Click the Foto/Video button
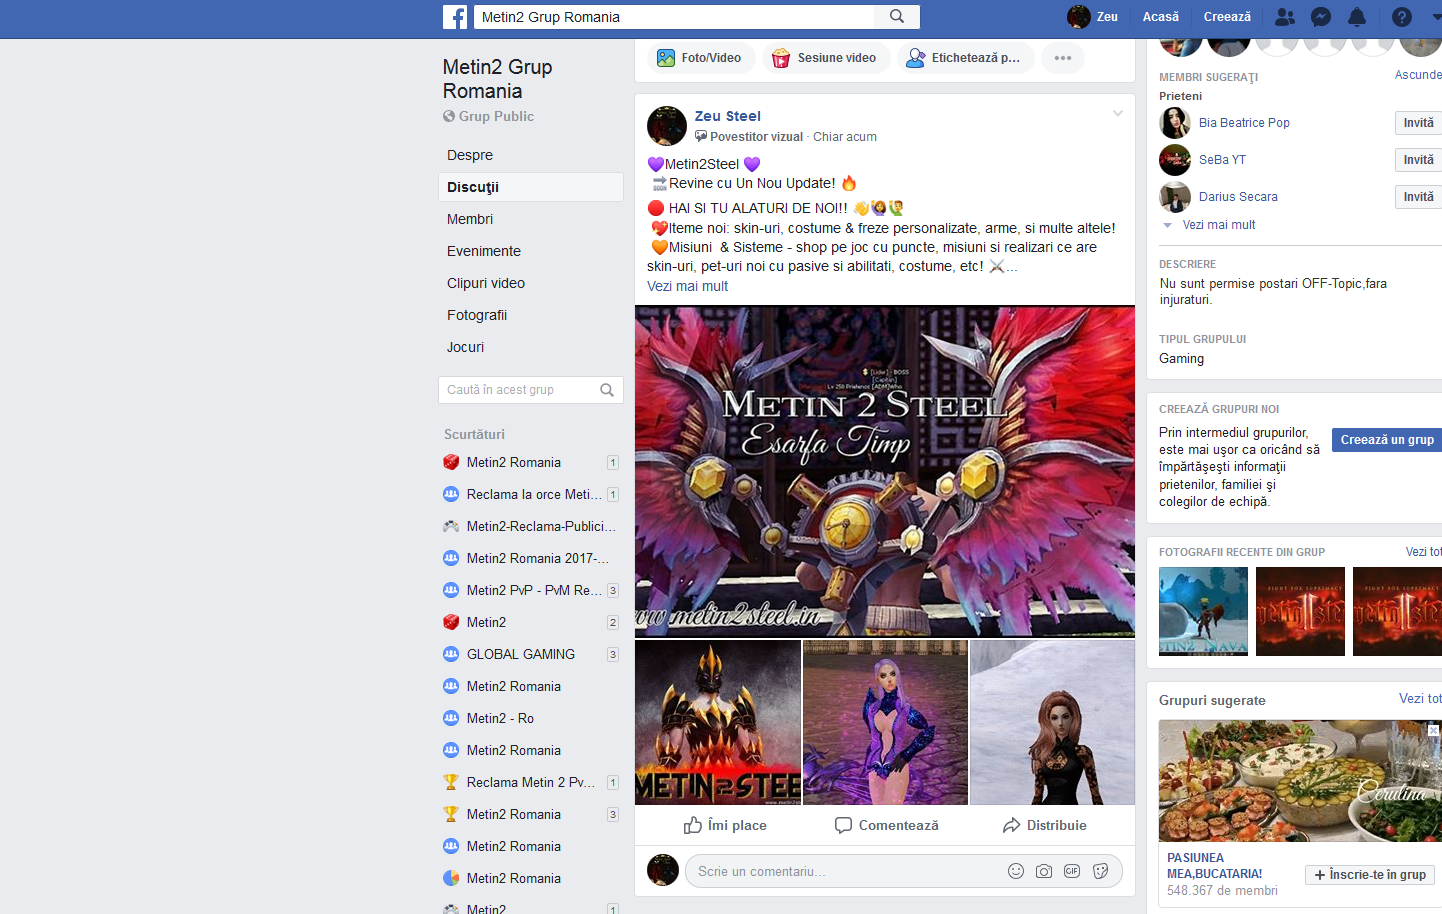Viewport: 1442px width, 914px height. 699,58
